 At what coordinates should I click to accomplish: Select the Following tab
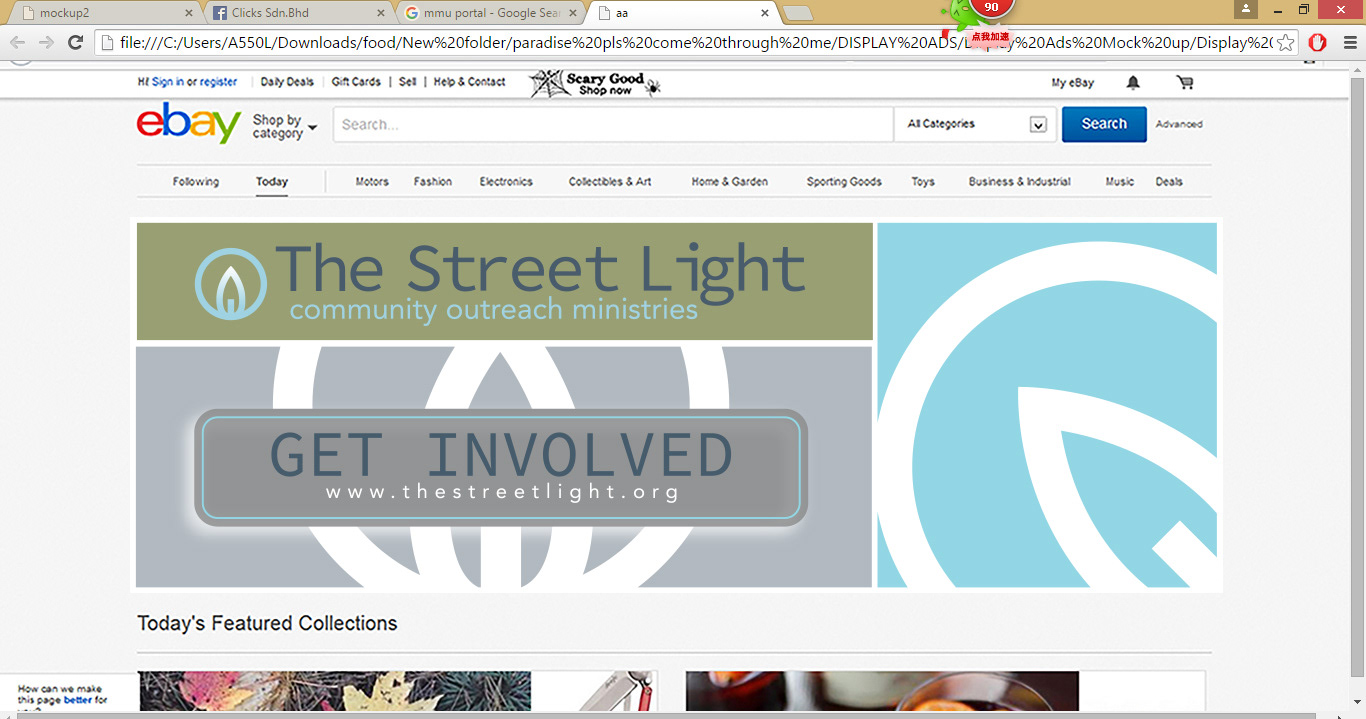(195, 181)
